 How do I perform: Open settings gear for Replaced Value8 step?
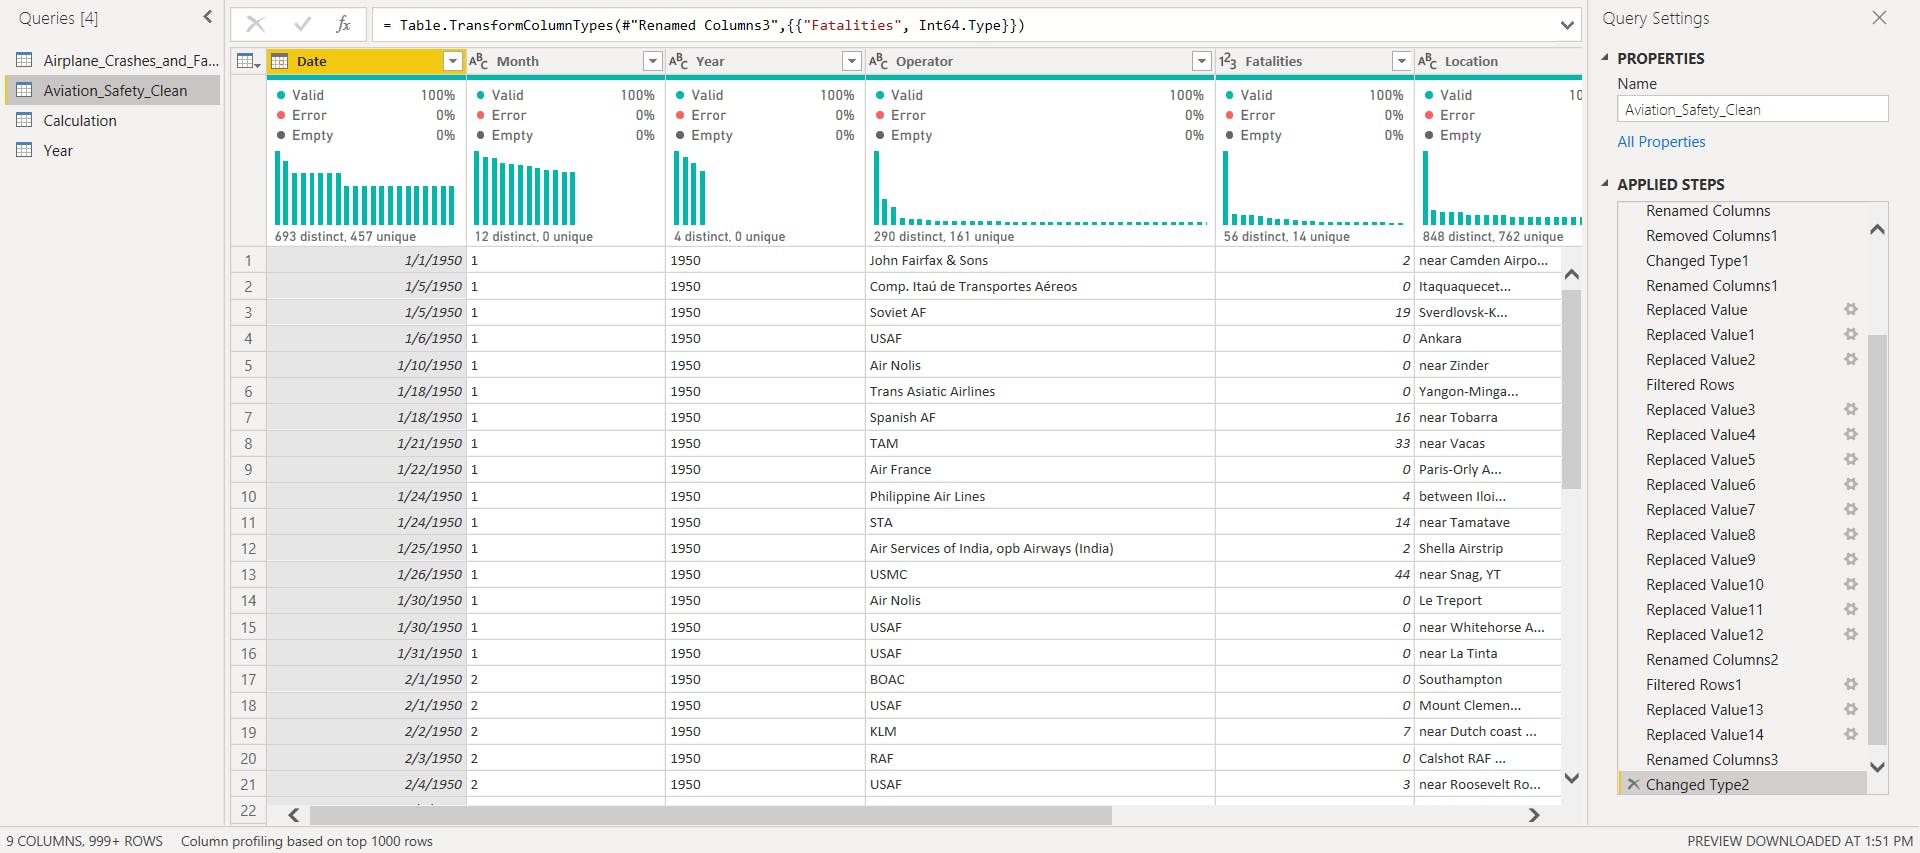click(1851, 535)
